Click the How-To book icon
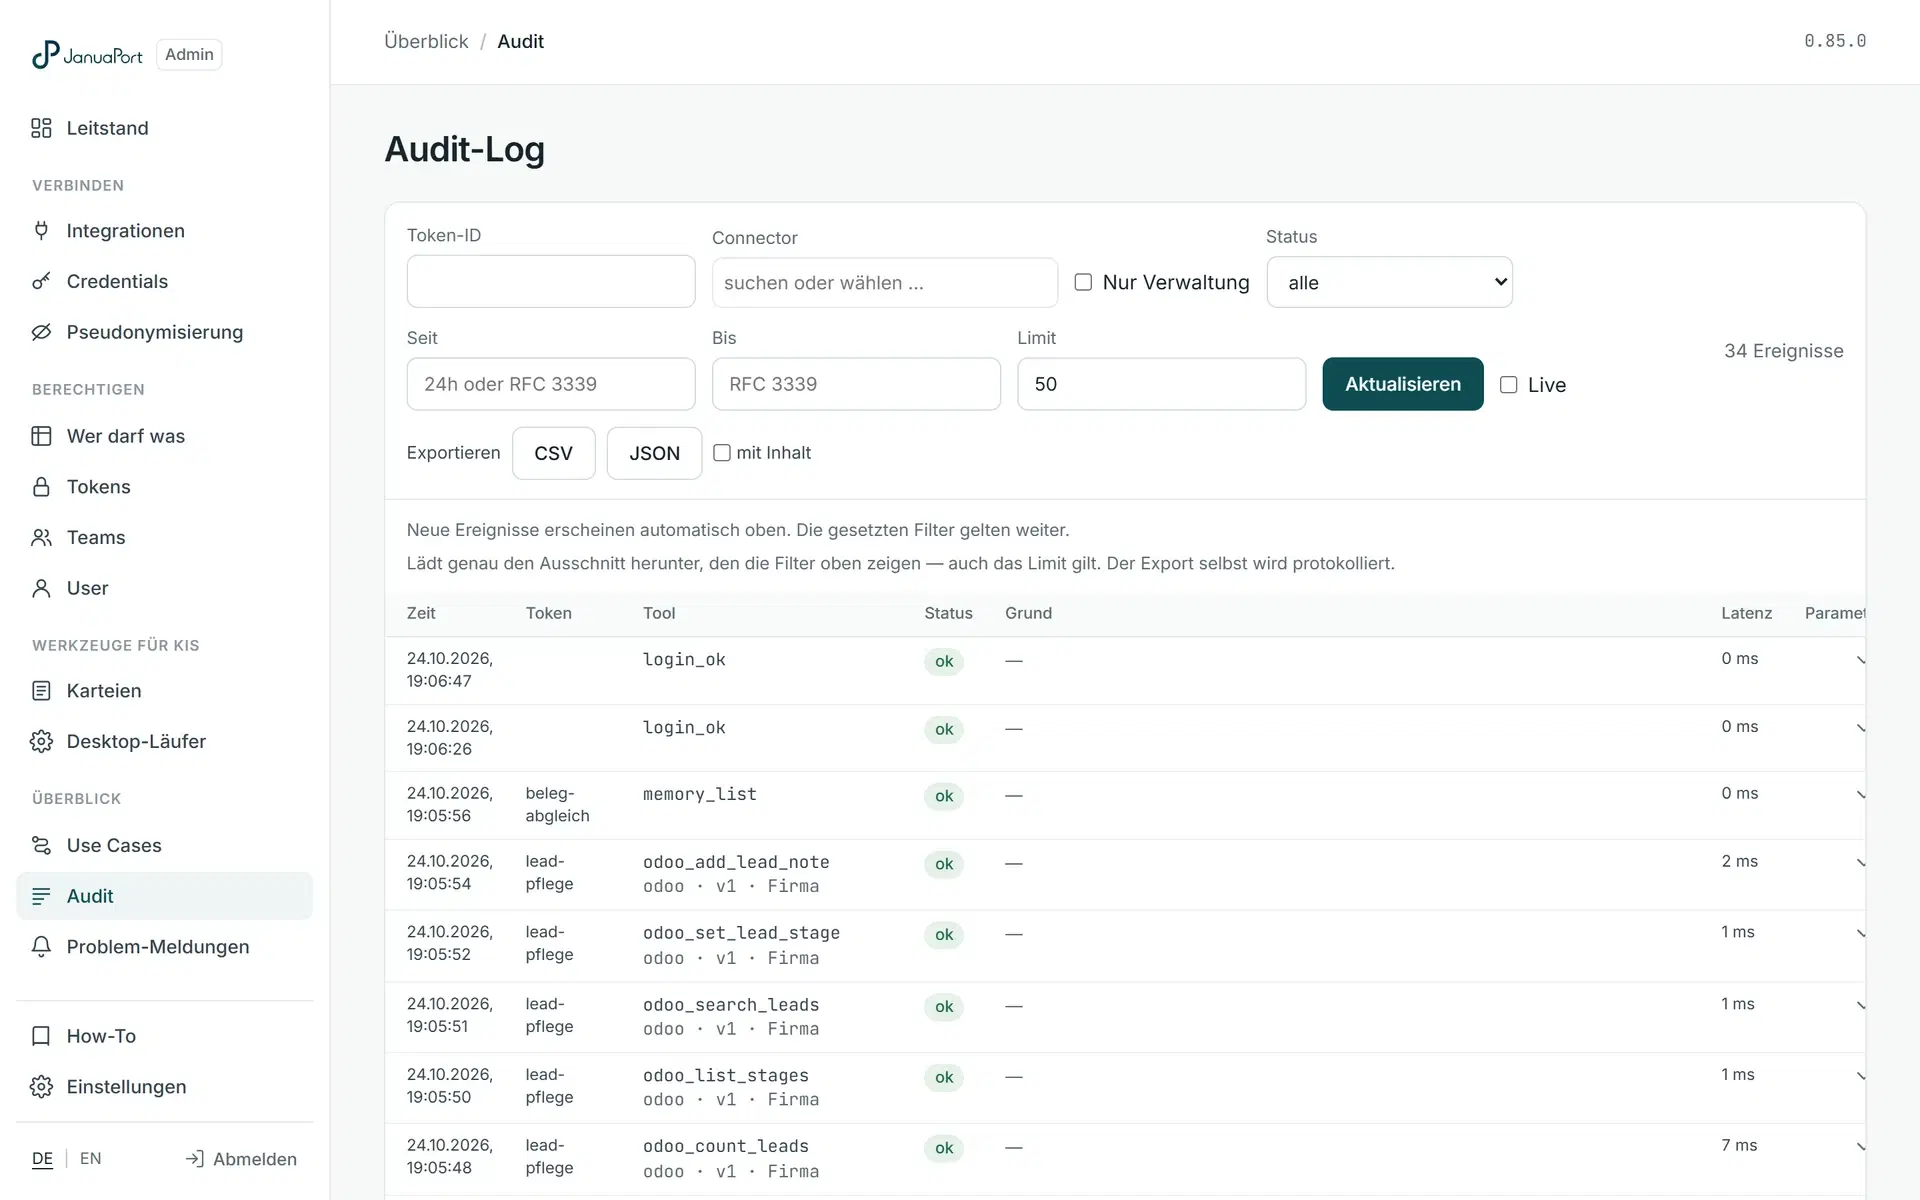The width and height of the screenshot is (1920, 1200). coord(41,1036)
